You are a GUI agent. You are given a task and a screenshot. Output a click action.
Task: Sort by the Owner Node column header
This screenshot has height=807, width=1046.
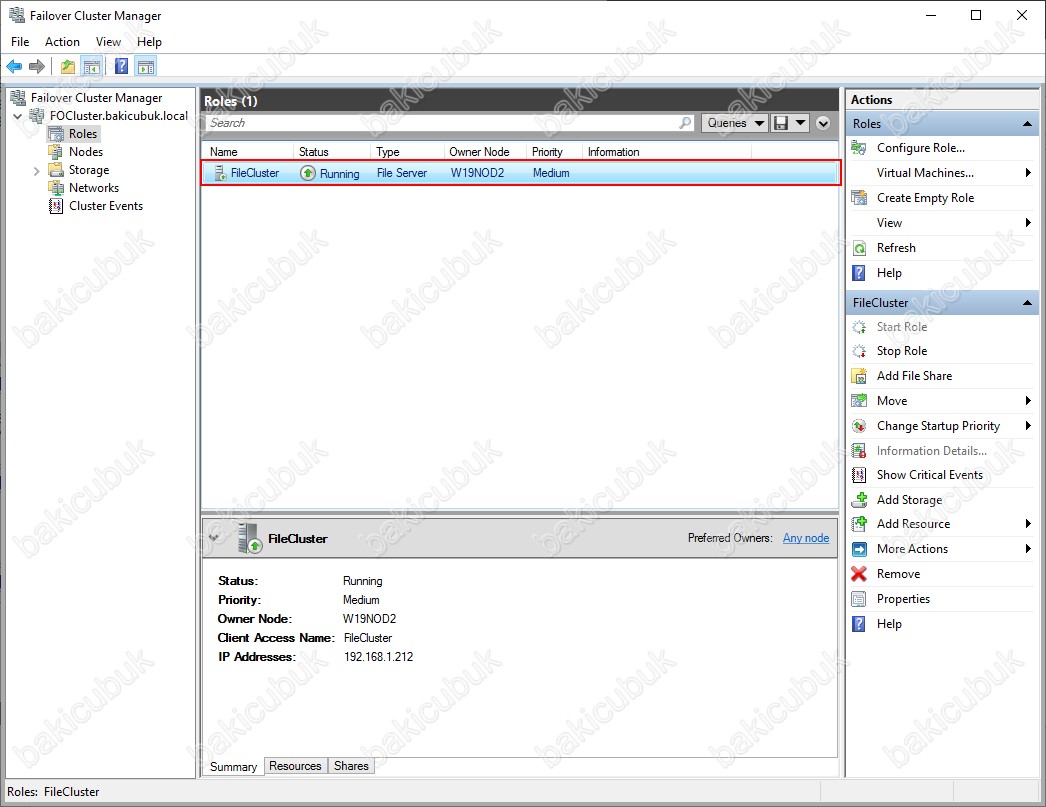click(485, 151)
